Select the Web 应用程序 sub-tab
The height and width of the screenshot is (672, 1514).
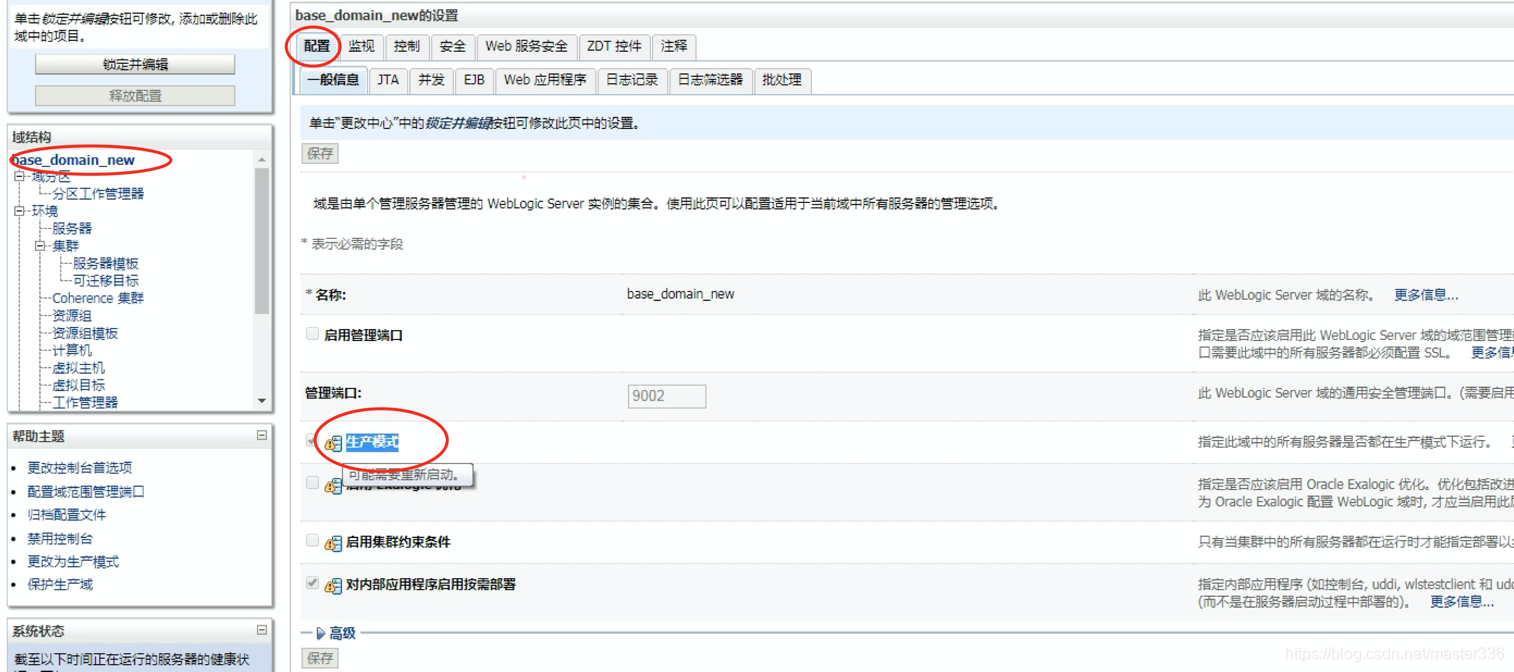pos(545,80)
